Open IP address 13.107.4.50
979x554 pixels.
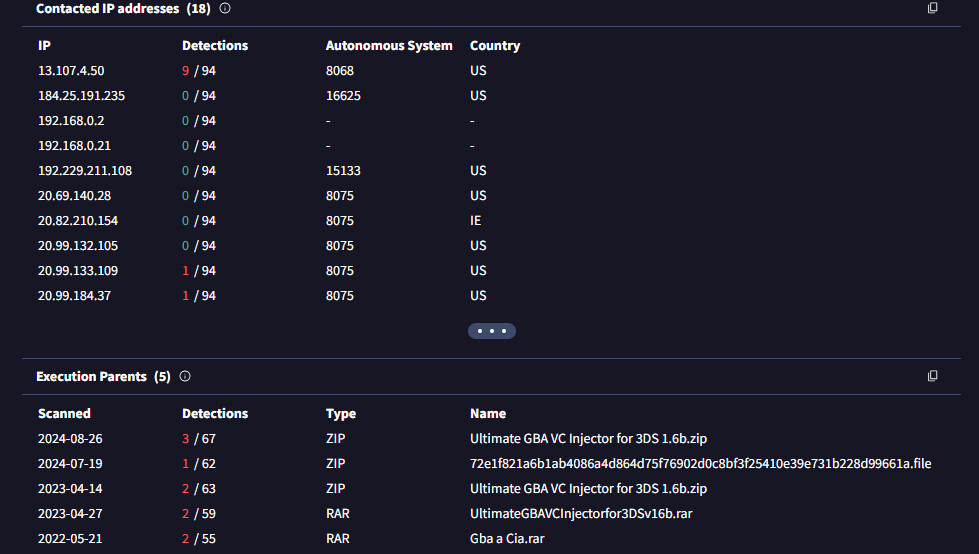(71, 71)
